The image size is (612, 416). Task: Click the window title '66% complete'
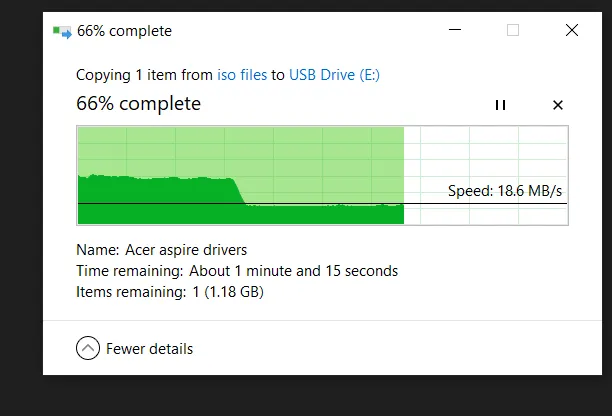click(125, 31)
